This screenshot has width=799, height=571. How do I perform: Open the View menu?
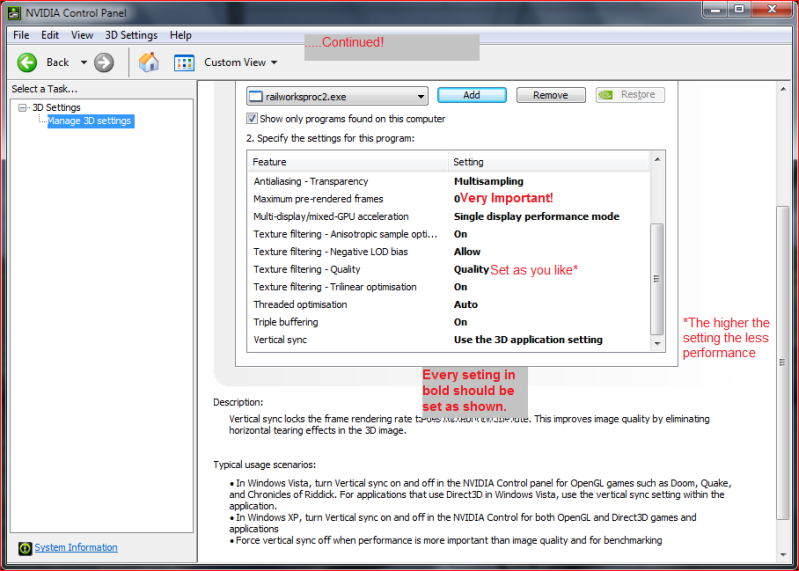coord(82,35)
